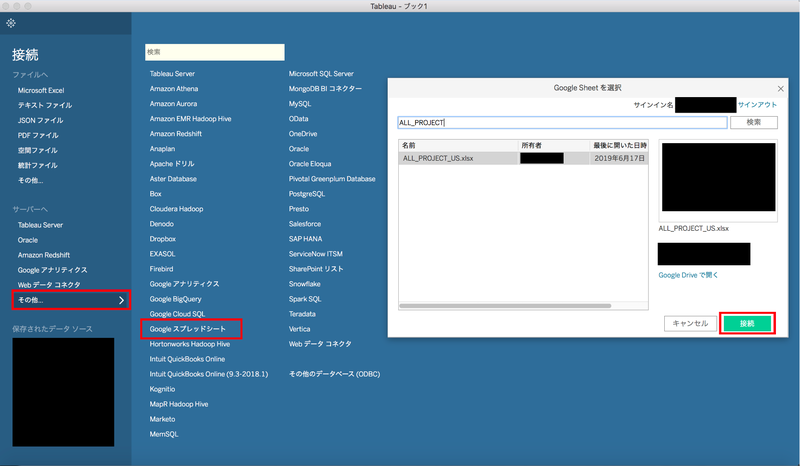Select Intuit QuickBooks Online (9.3-2018.1) connector
Image resolution: width=800 pixels, height=466 pixels.
tap(209, 374)
